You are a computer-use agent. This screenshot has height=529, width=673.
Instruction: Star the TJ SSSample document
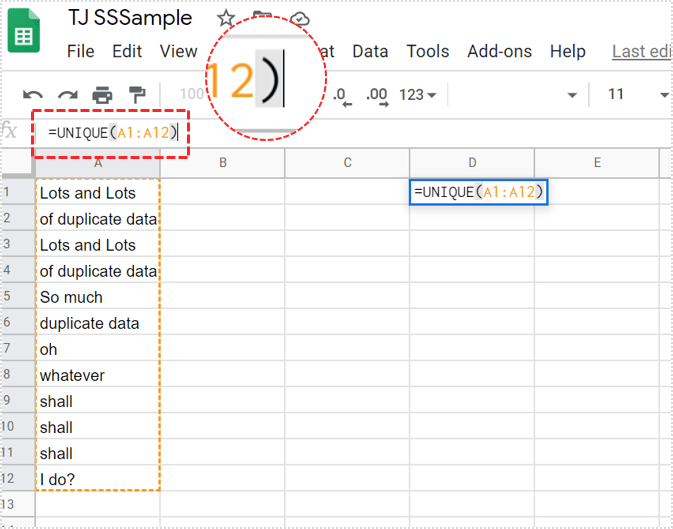pyautogui.click(x=226, y=19)
